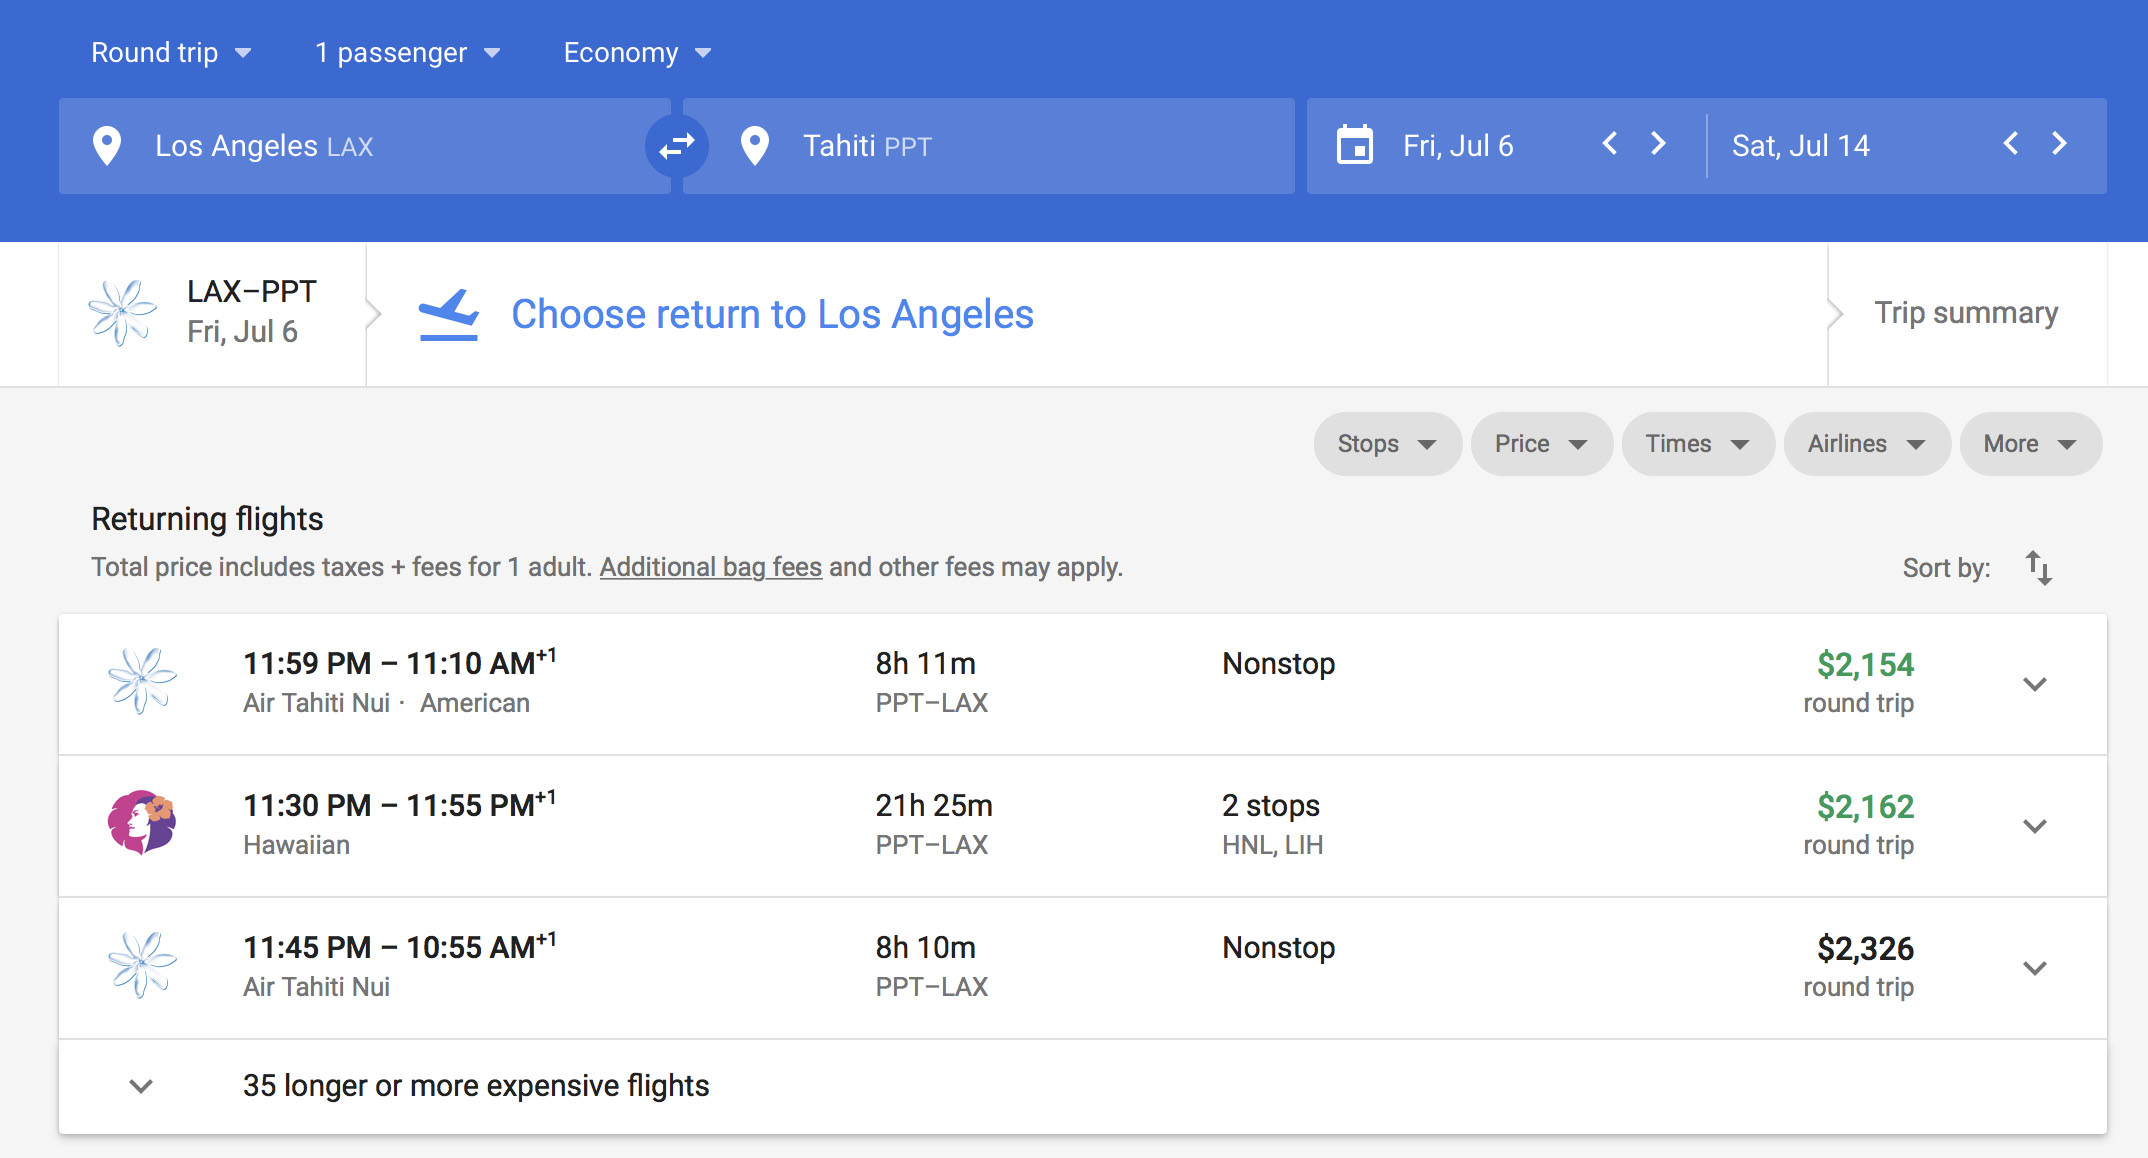This screenshot has width=2148, height=1158.
Task: Click the Sort by label
Action: pos(1946,568)
